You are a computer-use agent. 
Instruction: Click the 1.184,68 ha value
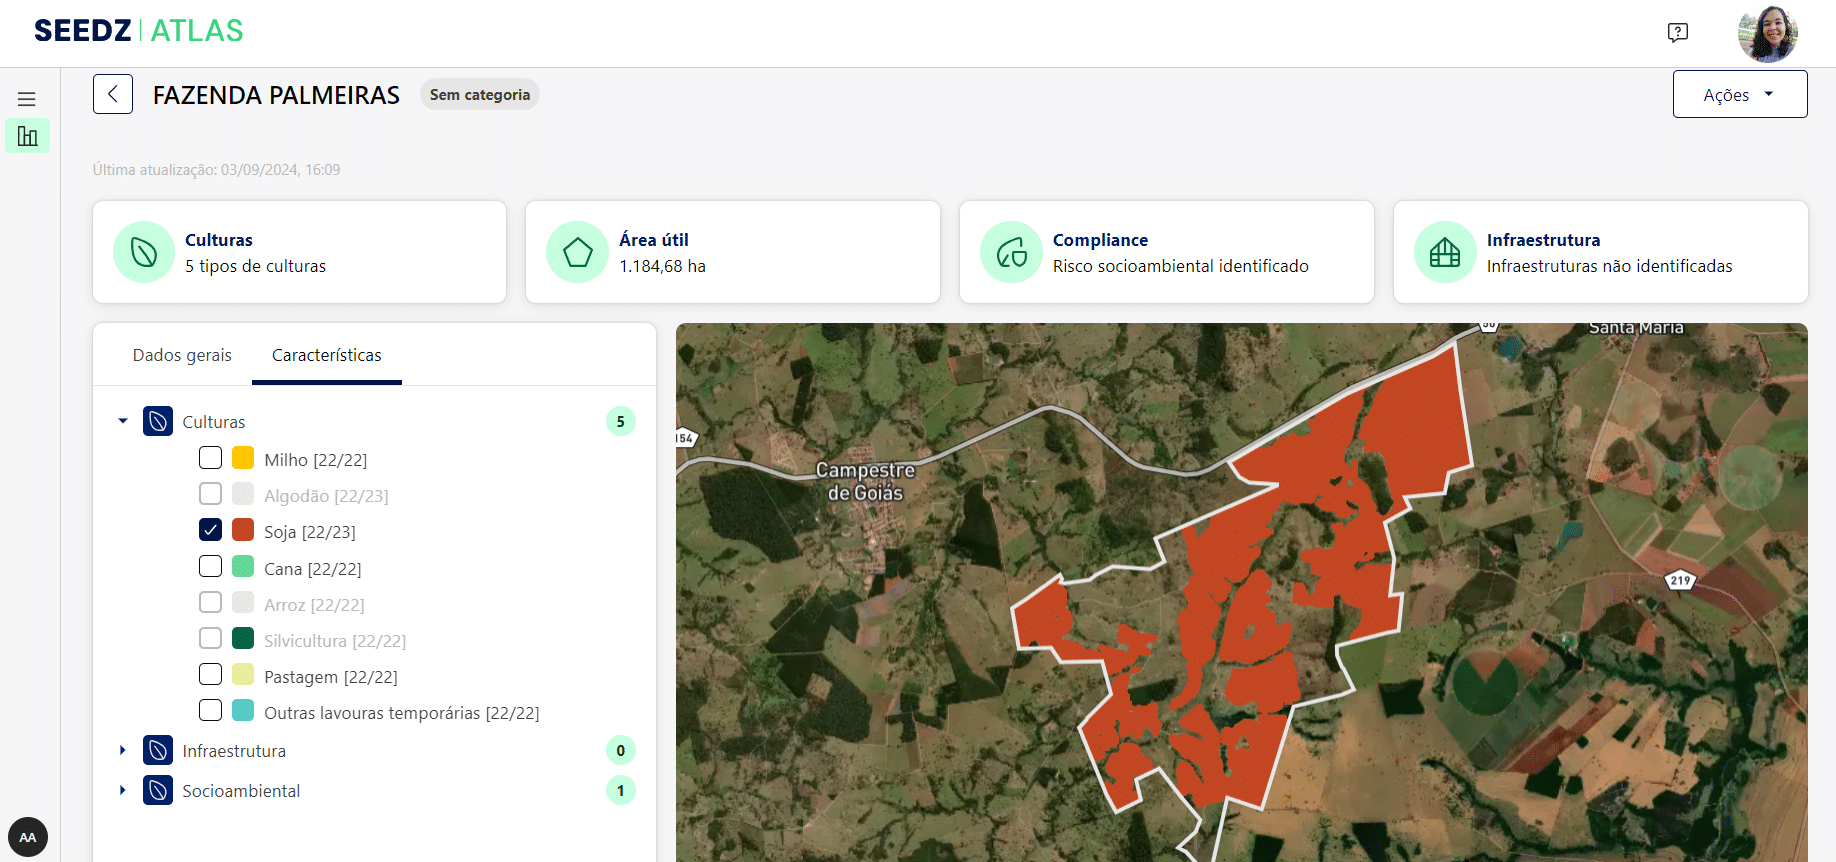(662, 266)
